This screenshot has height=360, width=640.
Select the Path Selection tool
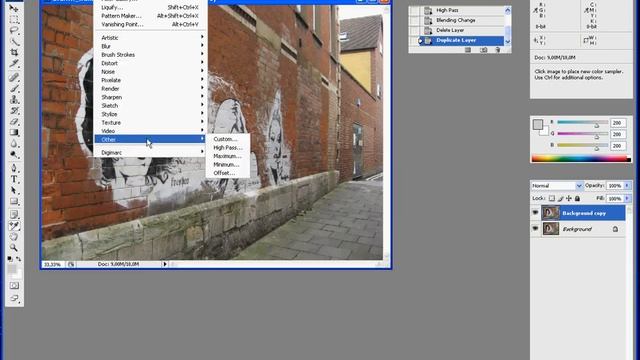click(x=14, y=190)
